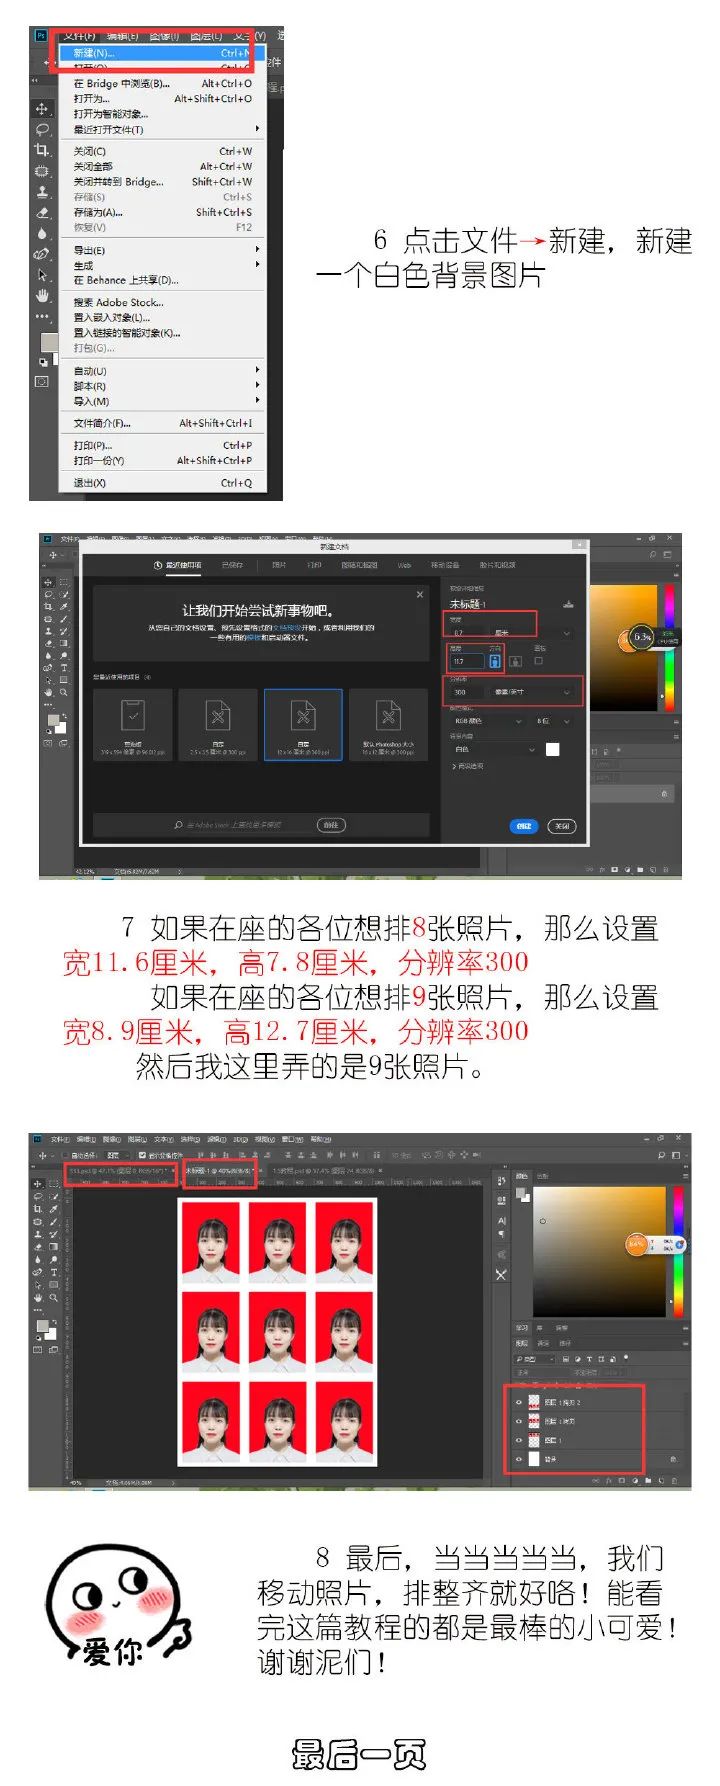
Task: Toggle the 画板 artboards checkbox in the New Document dialog
Action: click(x=538, y=661)
